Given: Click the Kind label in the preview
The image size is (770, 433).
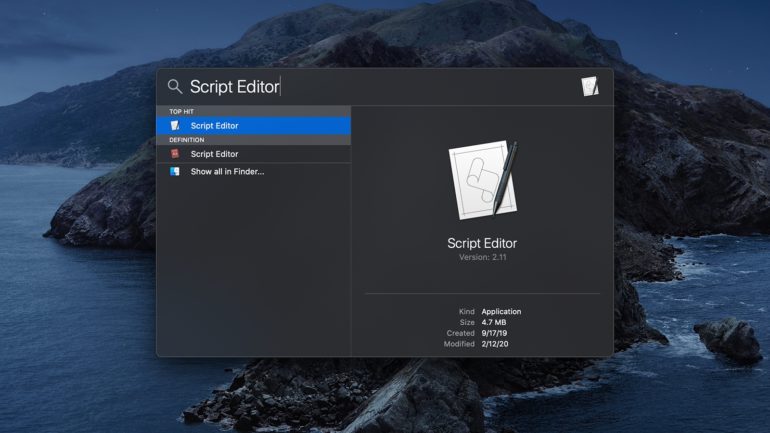Looking at the screenshot, I should [x=467, y=311].
